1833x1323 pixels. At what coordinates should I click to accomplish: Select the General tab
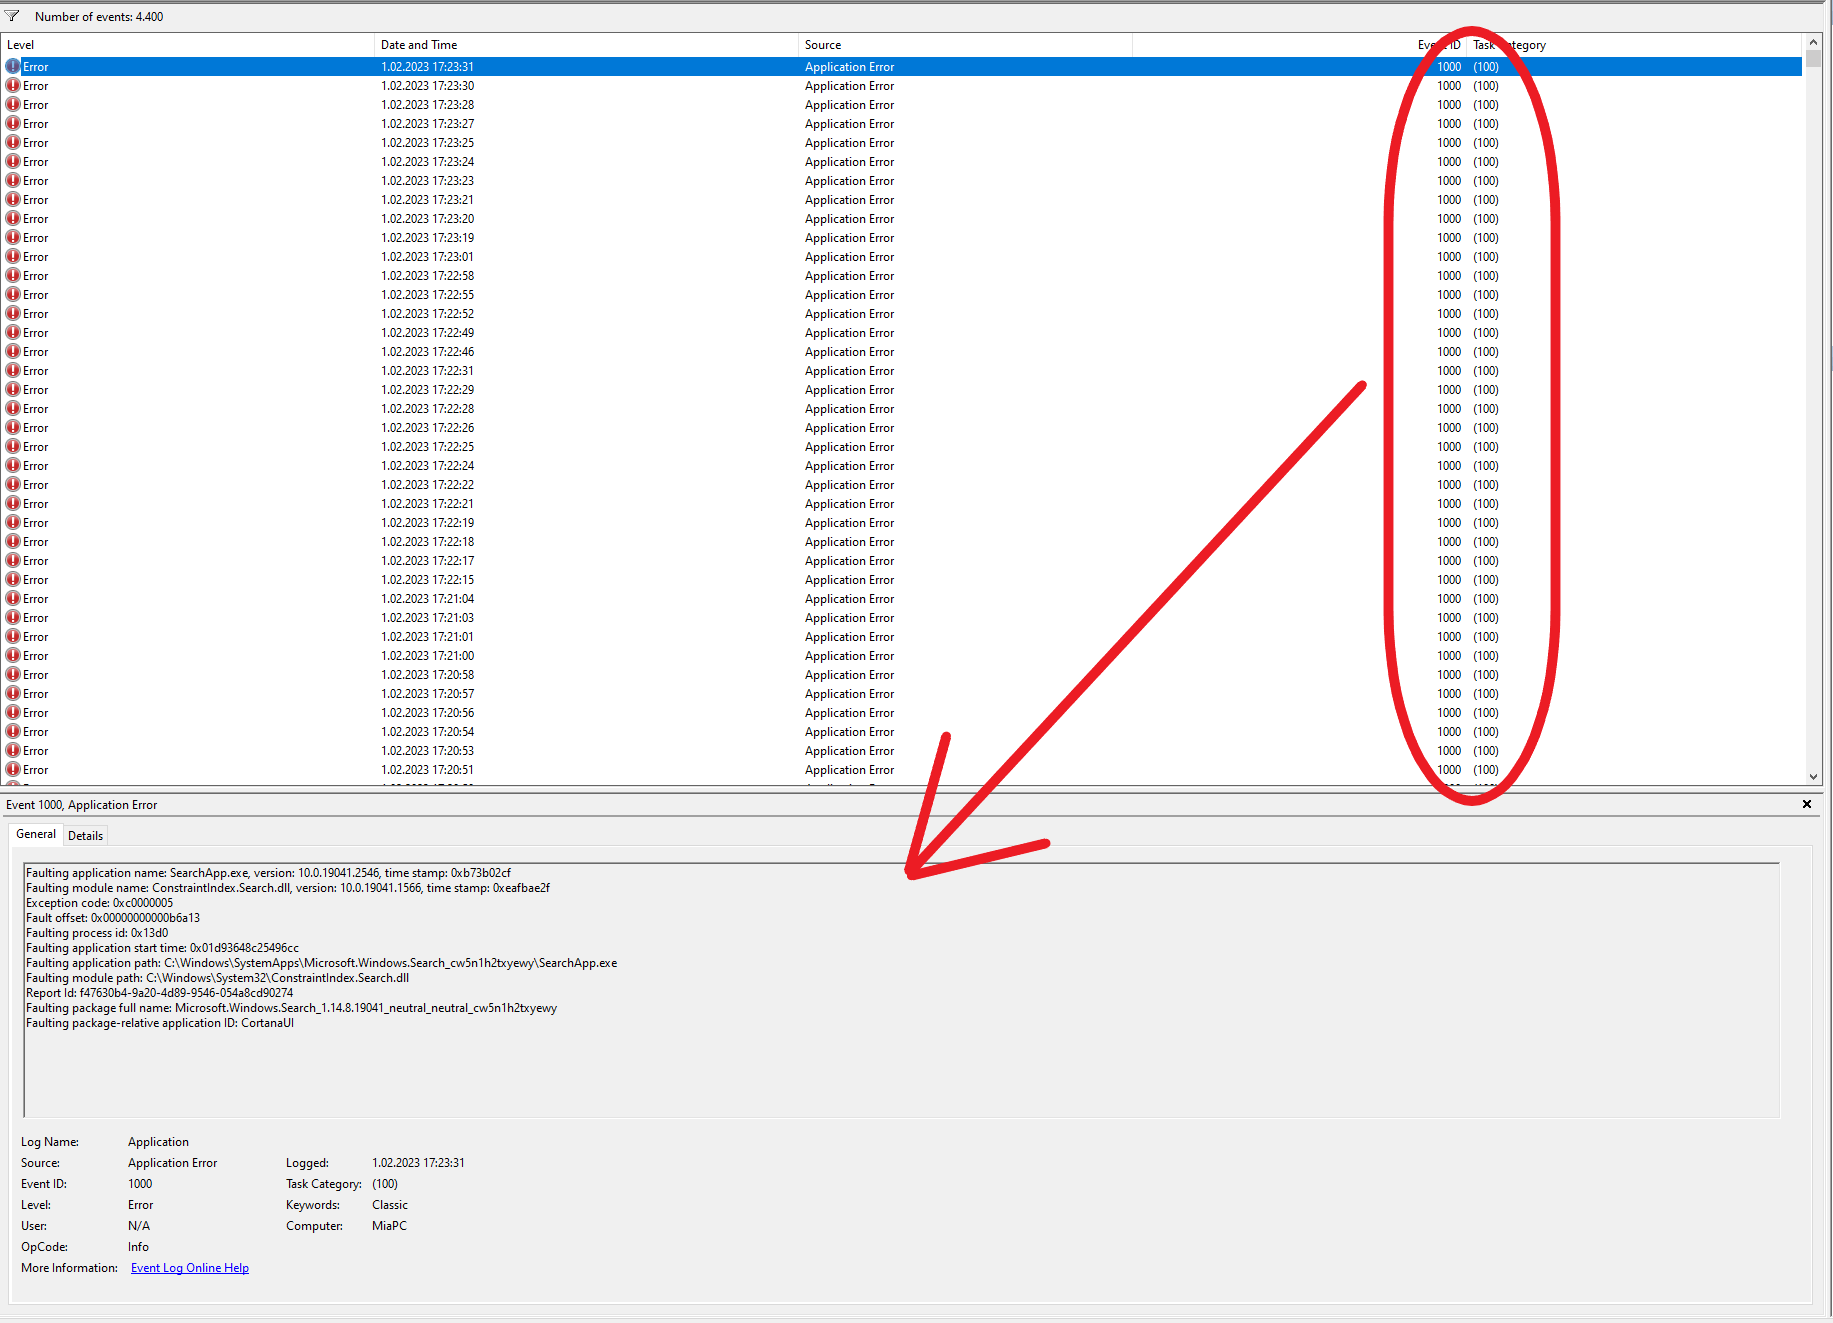point(35,834)
